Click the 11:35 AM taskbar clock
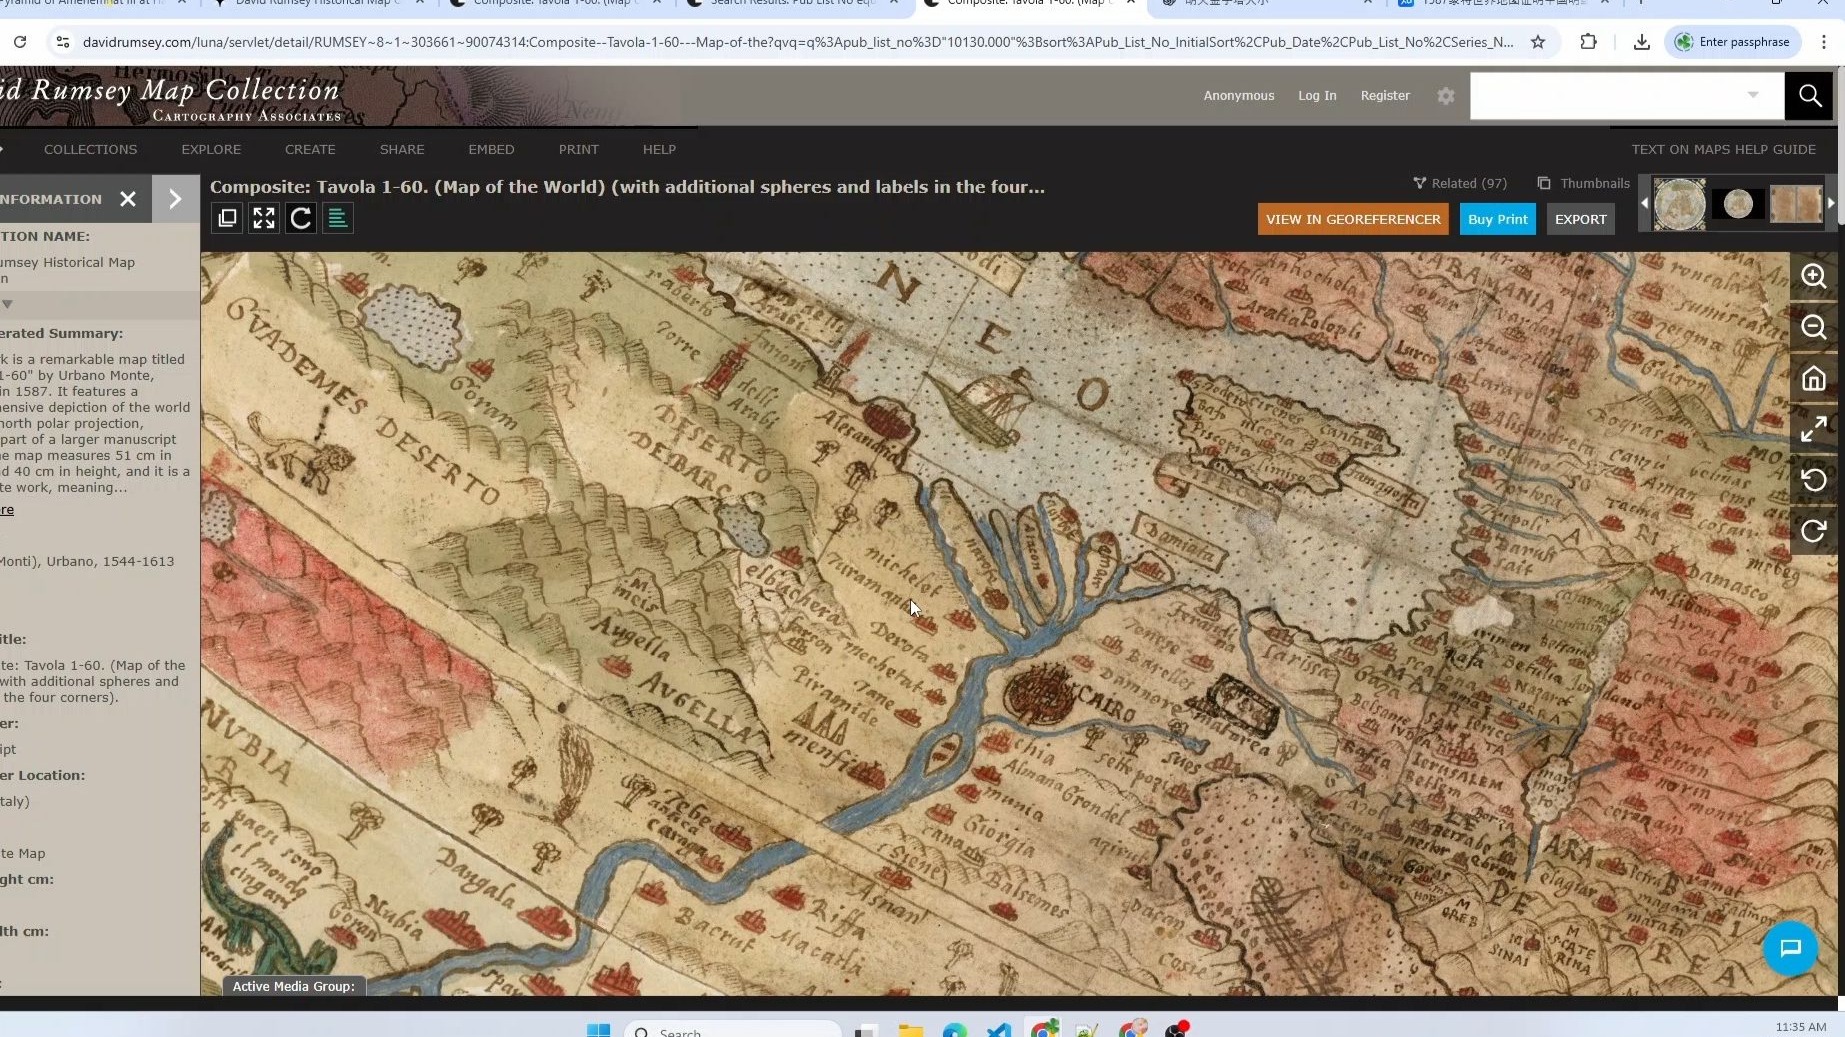The width and height of the screenshot is (1845, 1037). [x=1800, y=1027]
